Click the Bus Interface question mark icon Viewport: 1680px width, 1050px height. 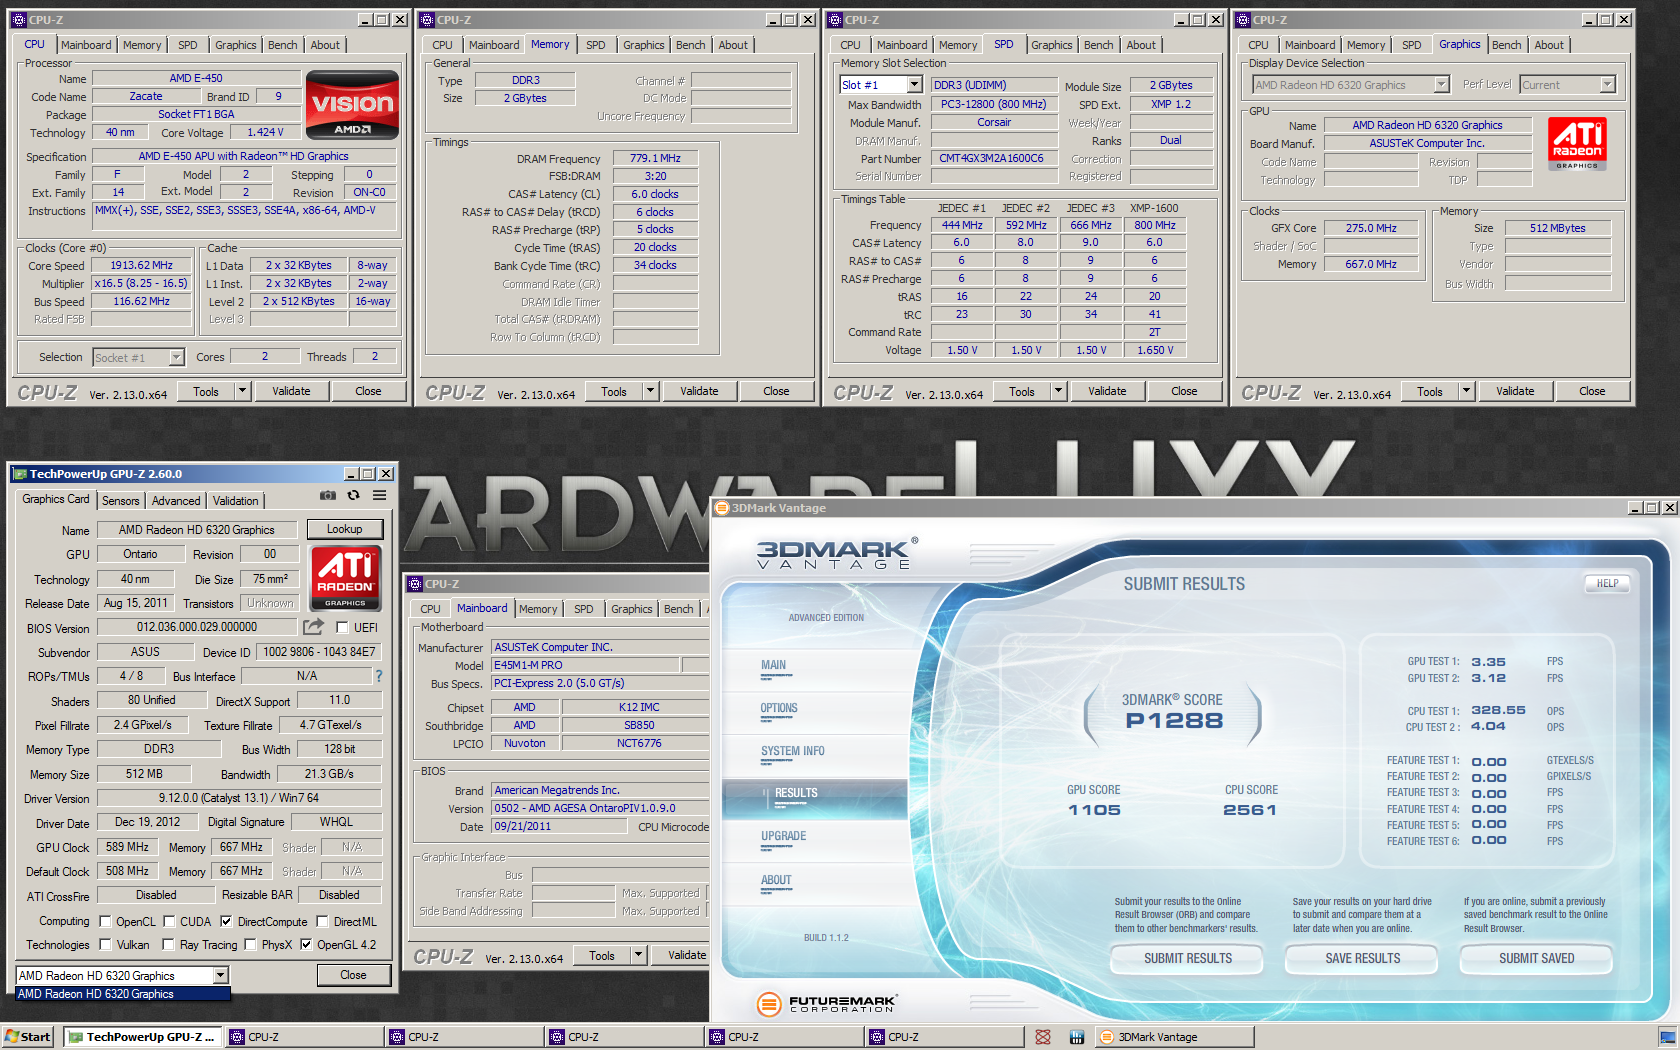(x=379, y=676)
